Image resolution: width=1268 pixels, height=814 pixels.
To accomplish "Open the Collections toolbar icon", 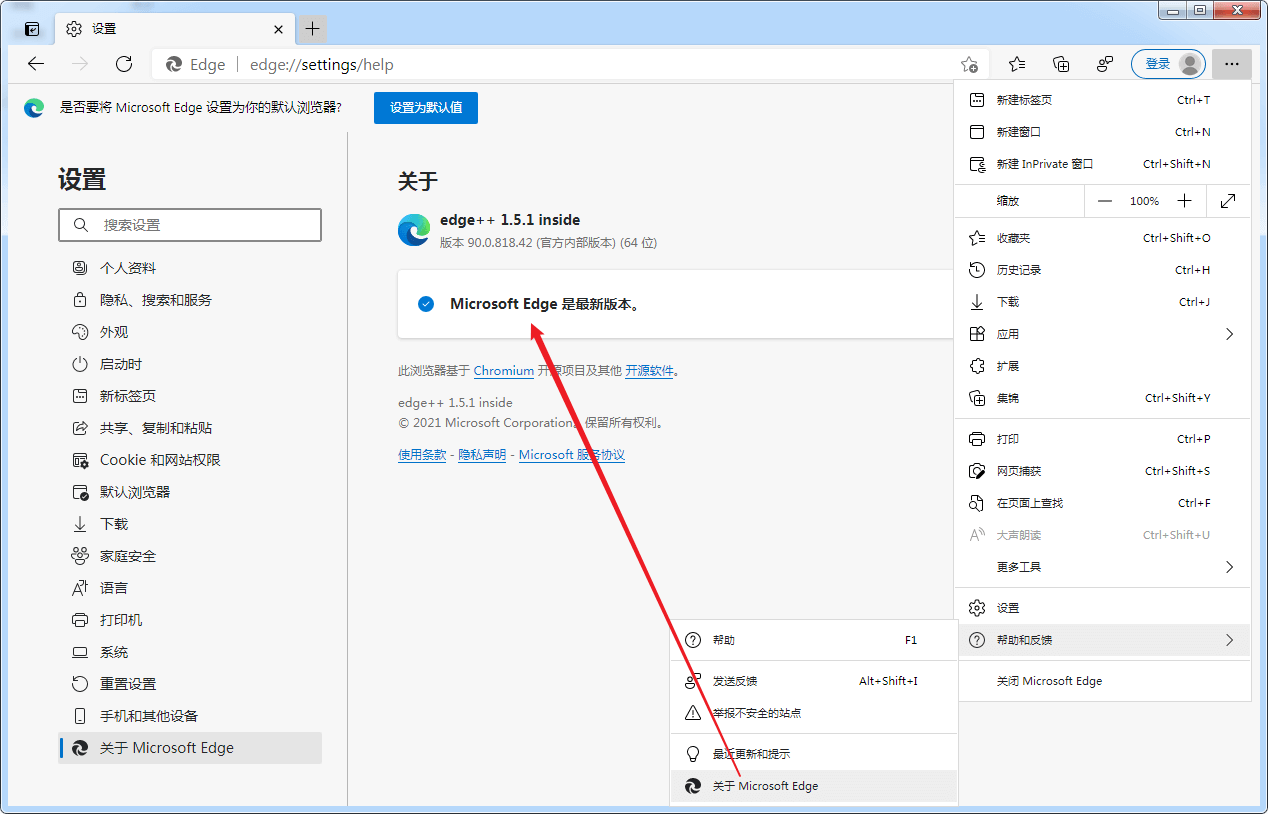I will pyautogui.click(x=1061, y=64).
